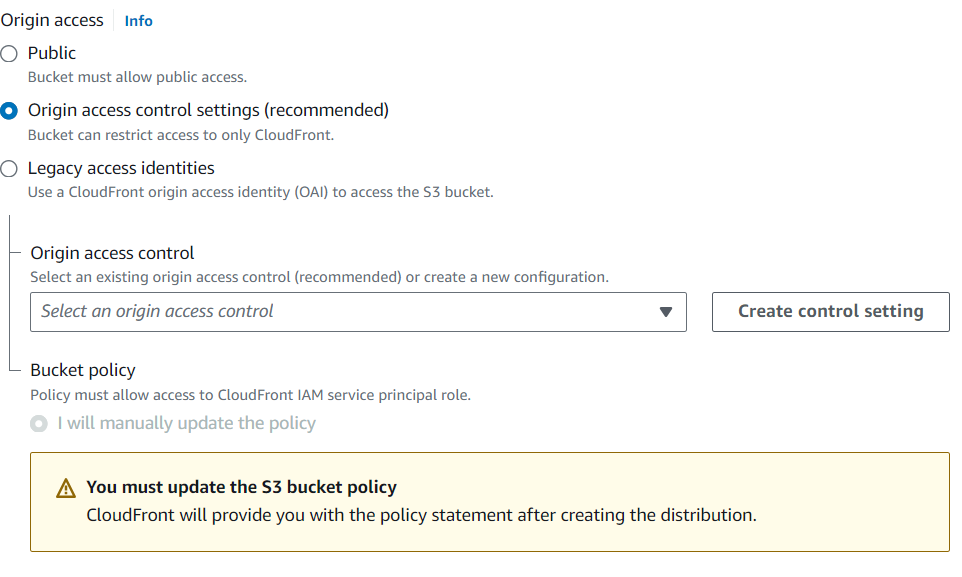
Task: Click the 'Origin access control' subsection label
Action: click(x=112, y=253)
